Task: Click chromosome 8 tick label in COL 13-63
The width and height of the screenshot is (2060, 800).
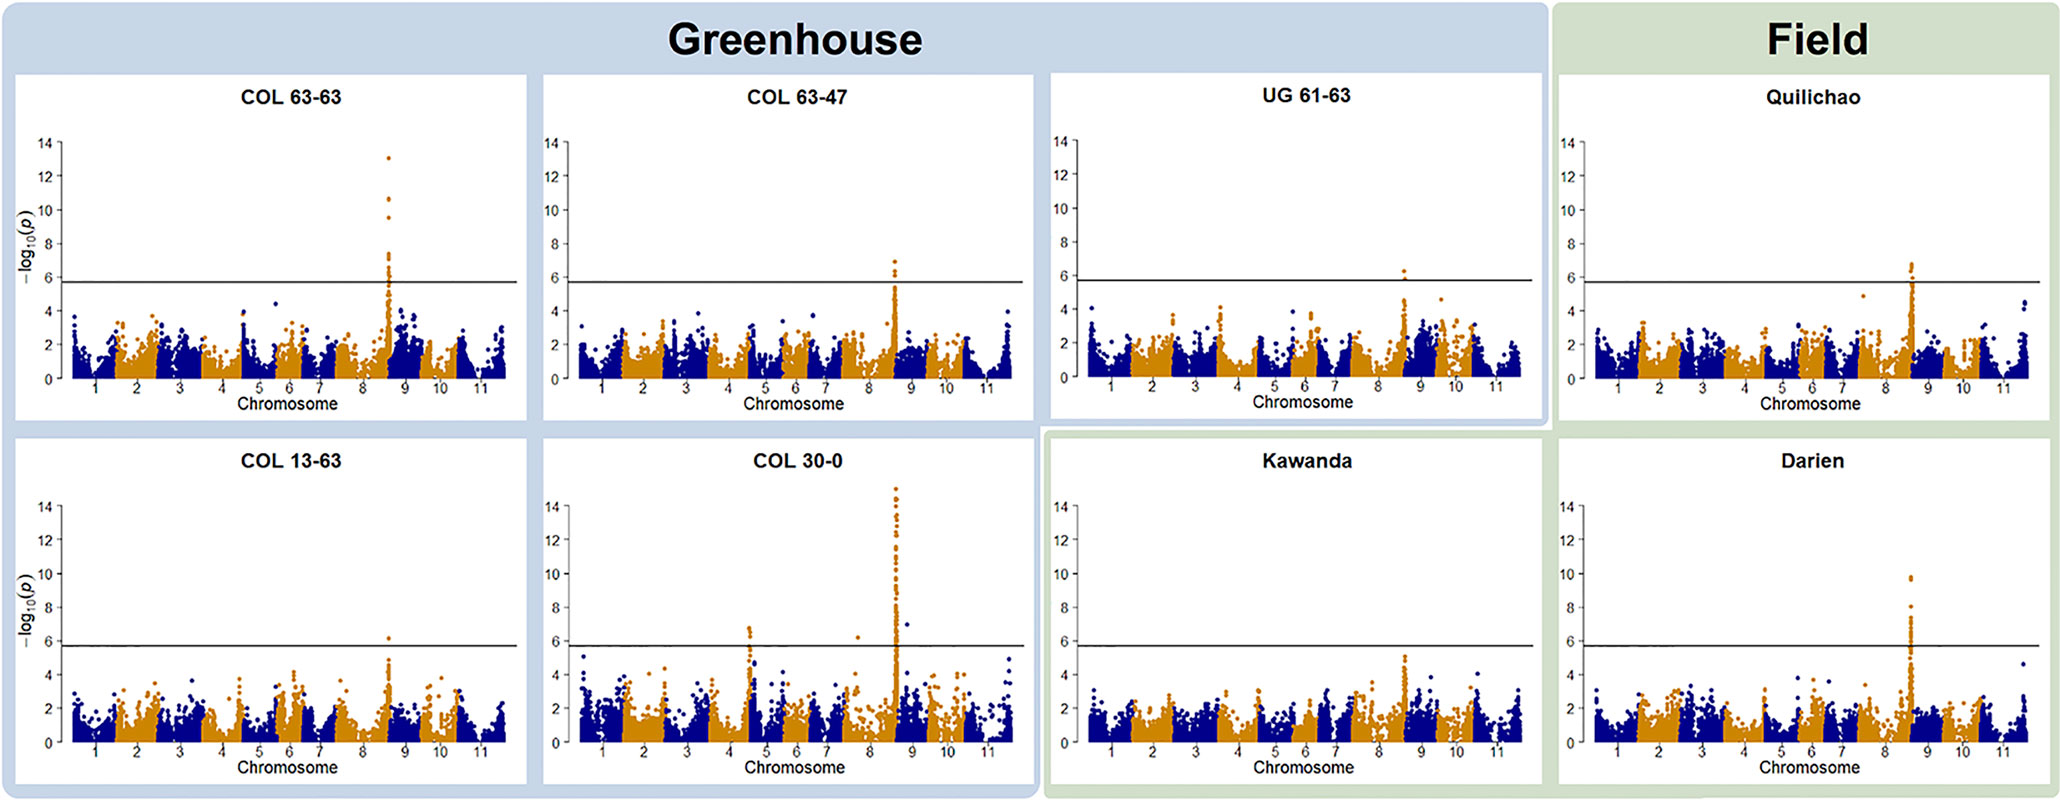Action: 362,752
